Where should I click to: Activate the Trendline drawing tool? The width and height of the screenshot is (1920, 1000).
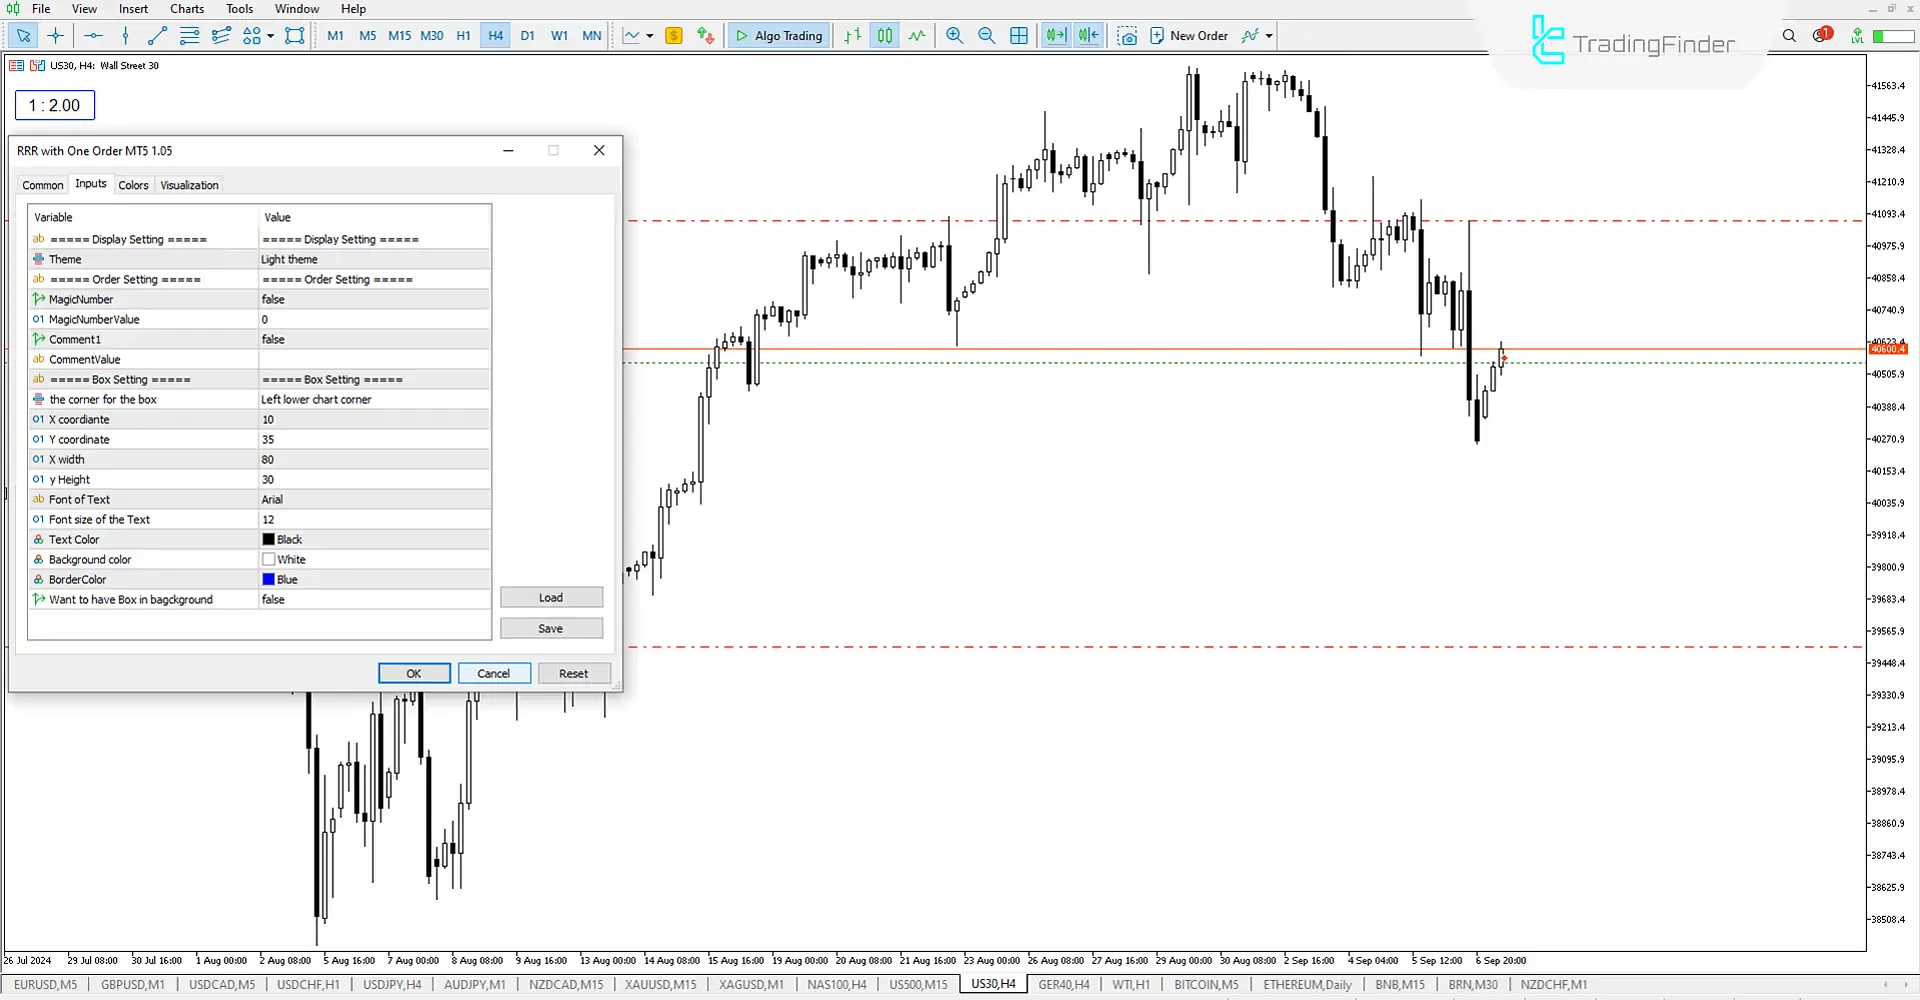coord(156,35)
